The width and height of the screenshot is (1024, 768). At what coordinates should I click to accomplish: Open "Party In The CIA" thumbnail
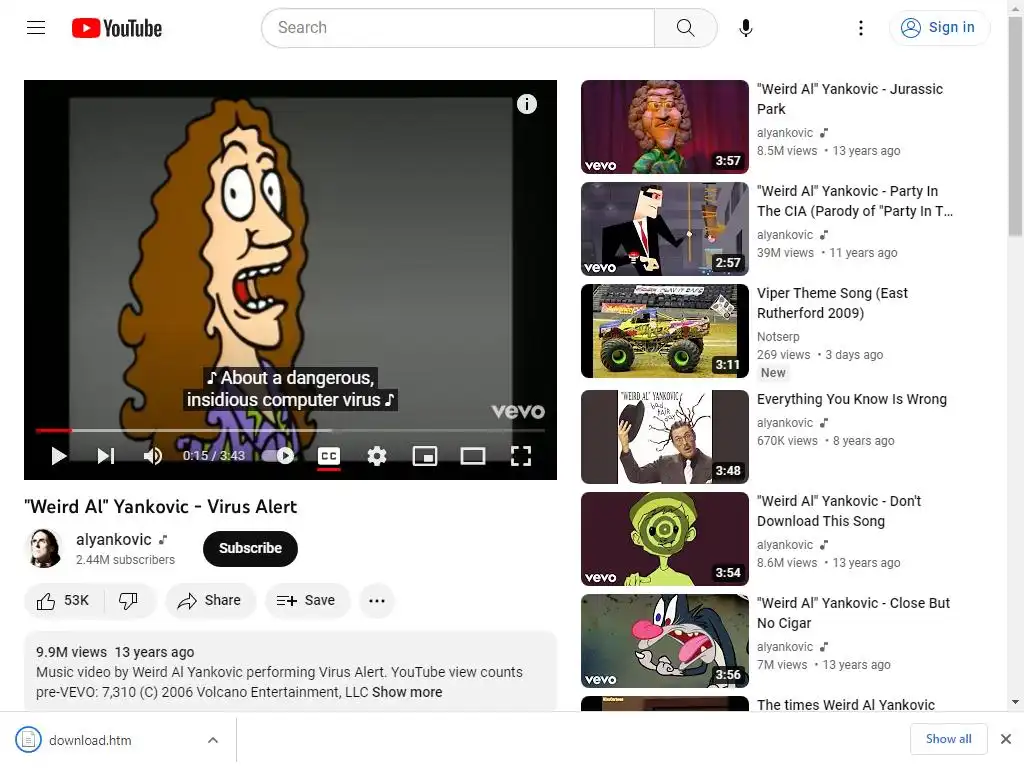coord(665,229)
